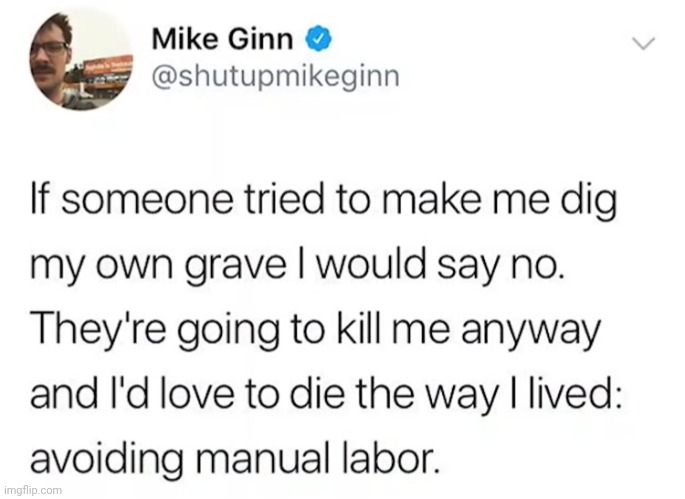
Task: Select the tweet line starting 'If someone tried'
Action: pos(325,202)
